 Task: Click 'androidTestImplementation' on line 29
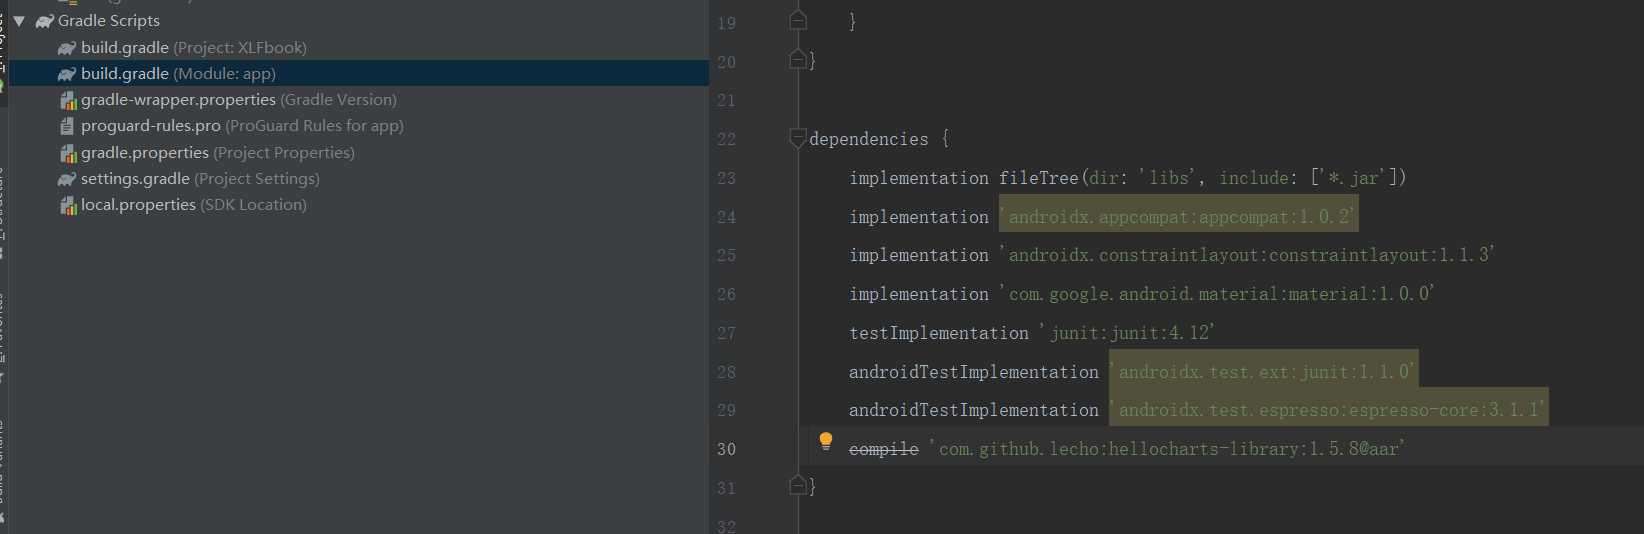point(974,410)
